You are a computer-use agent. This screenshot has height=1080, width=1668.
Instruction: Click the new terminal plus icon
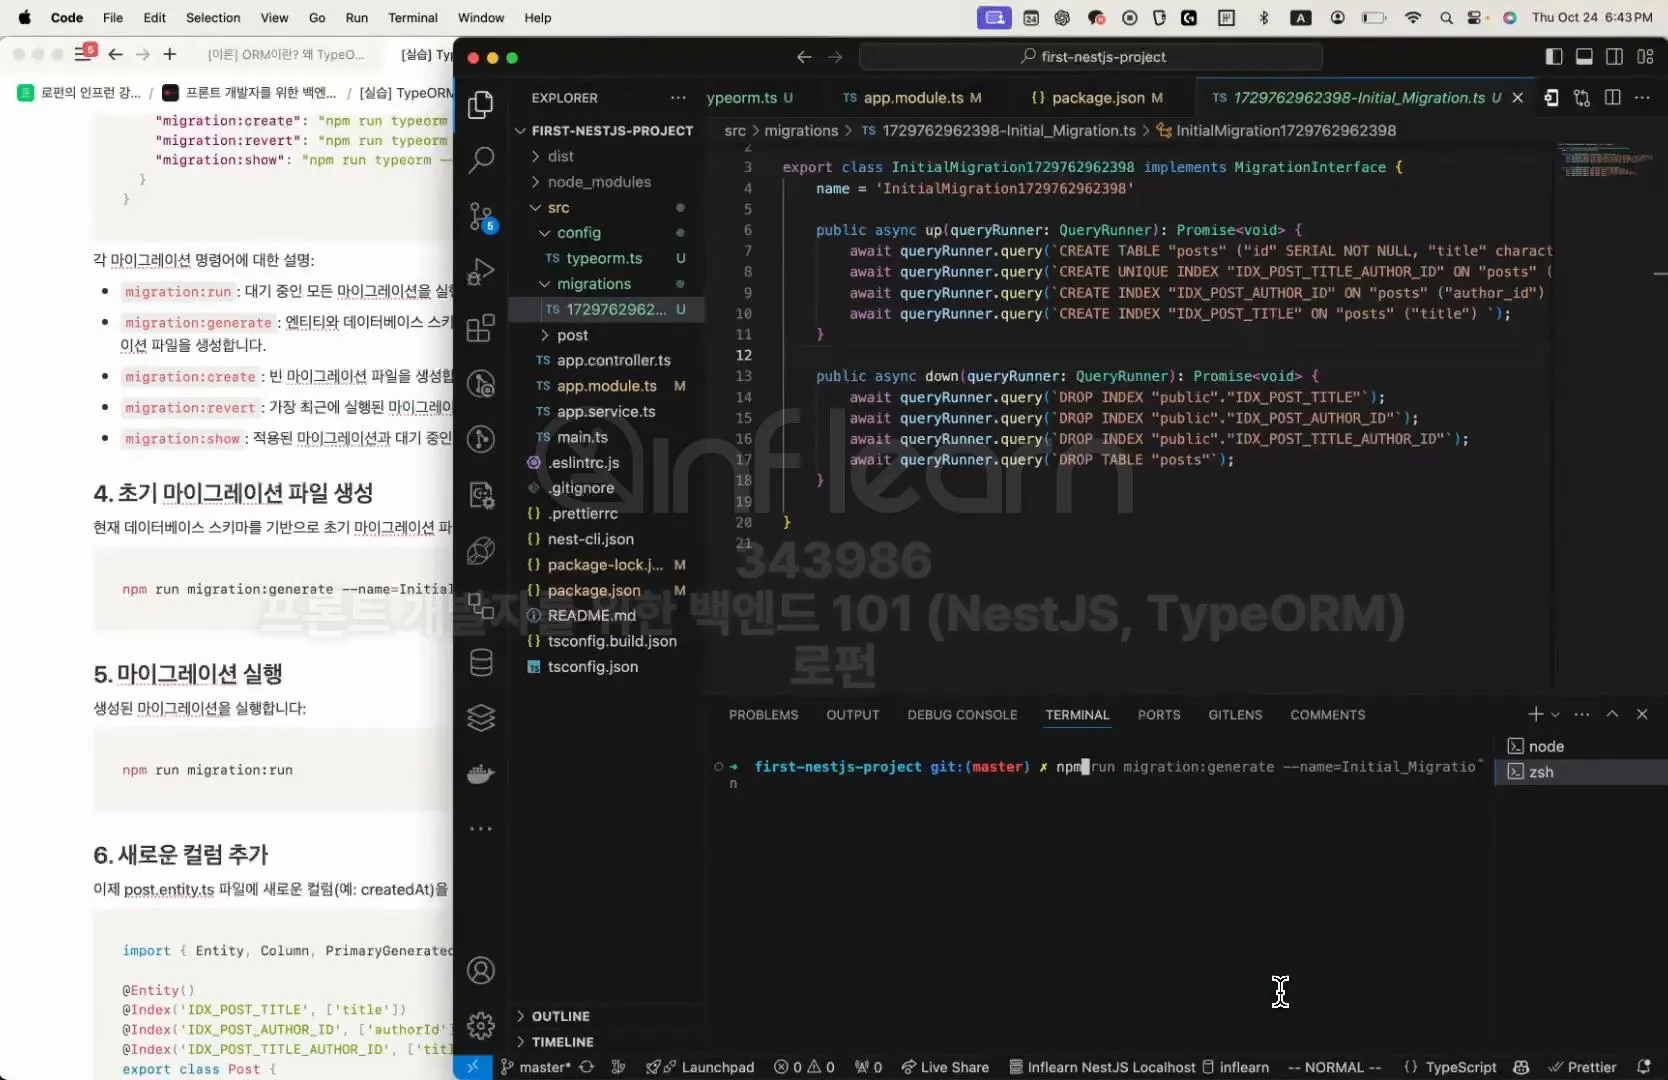[x=1535, y=714]
